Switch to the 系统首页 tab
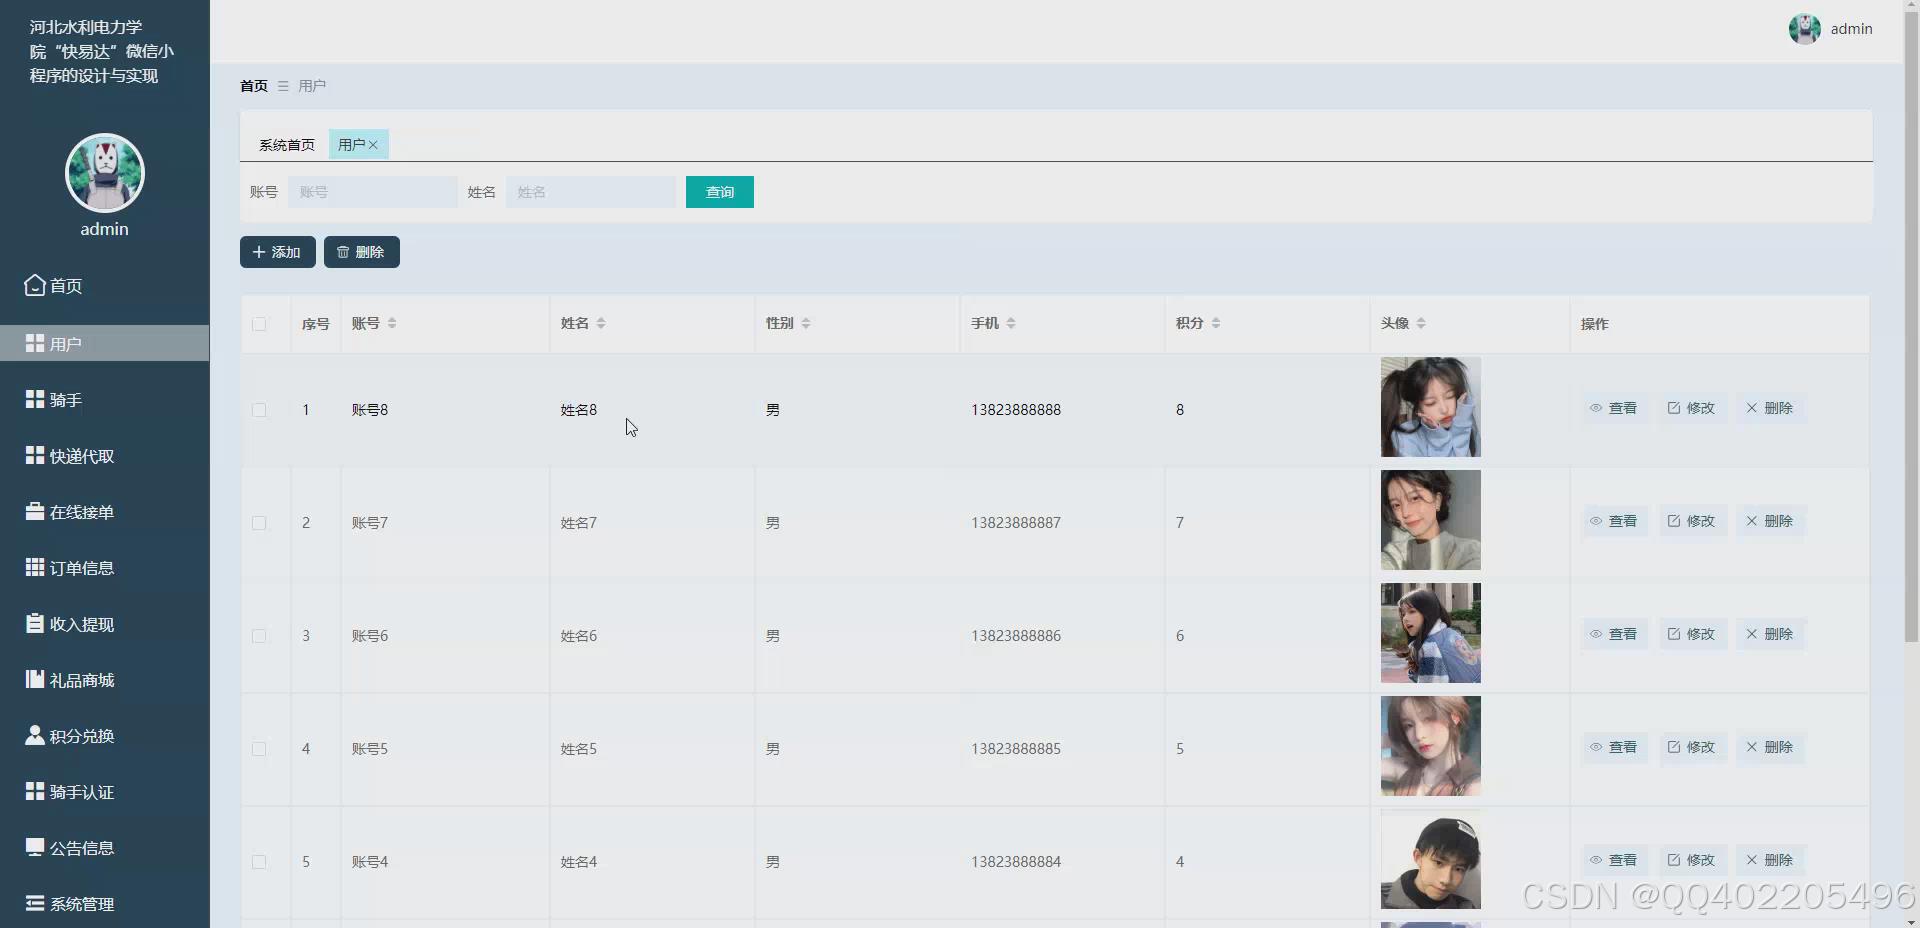1920x928 pixels. [x=287, y=145]
